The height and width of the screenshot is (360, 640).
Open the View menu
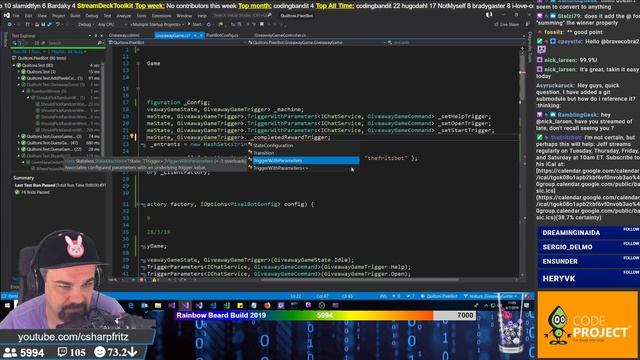[x=42, y=16]
